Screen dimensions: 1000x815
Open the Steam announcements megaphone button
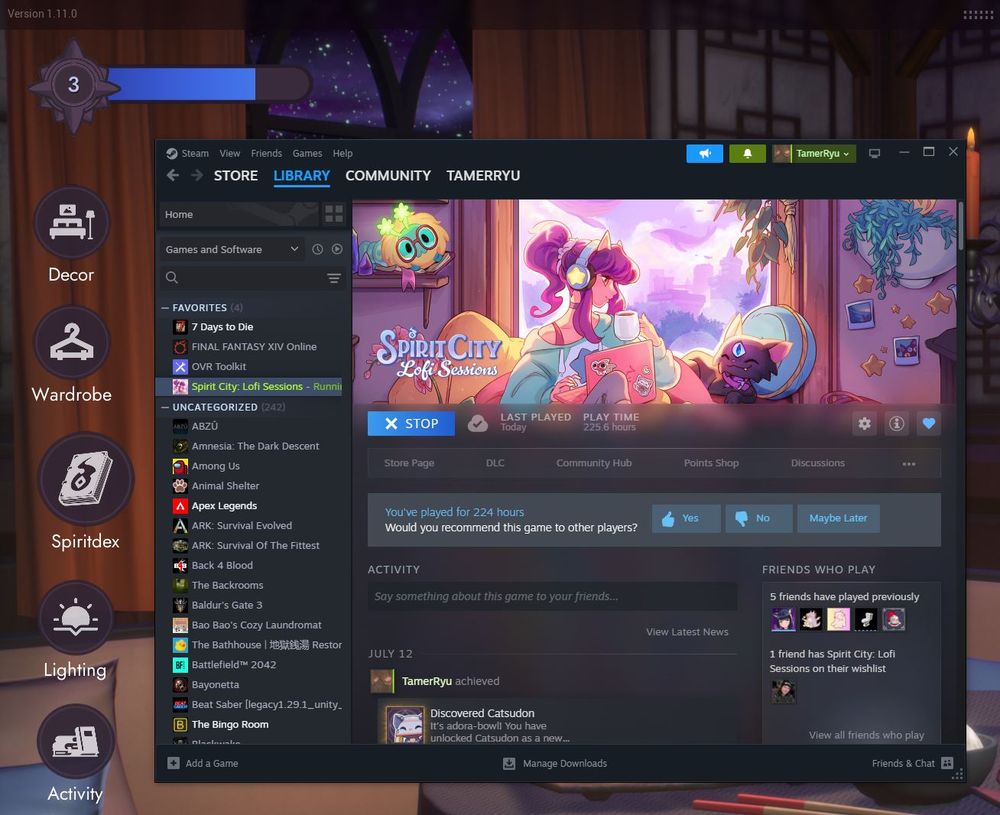point(705,154)
